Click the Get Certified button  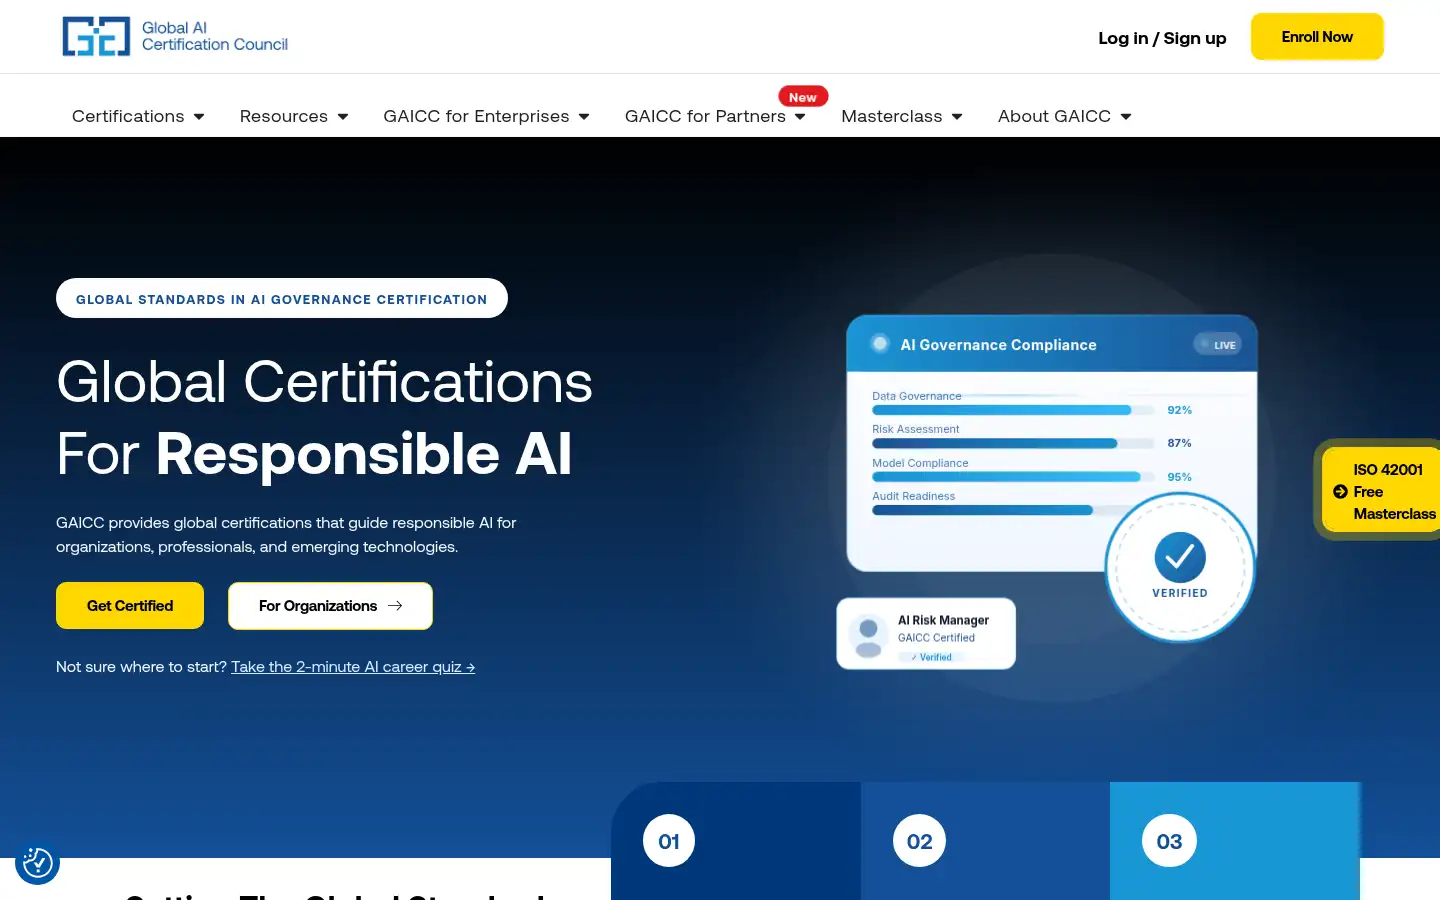(x=130, y=606)
